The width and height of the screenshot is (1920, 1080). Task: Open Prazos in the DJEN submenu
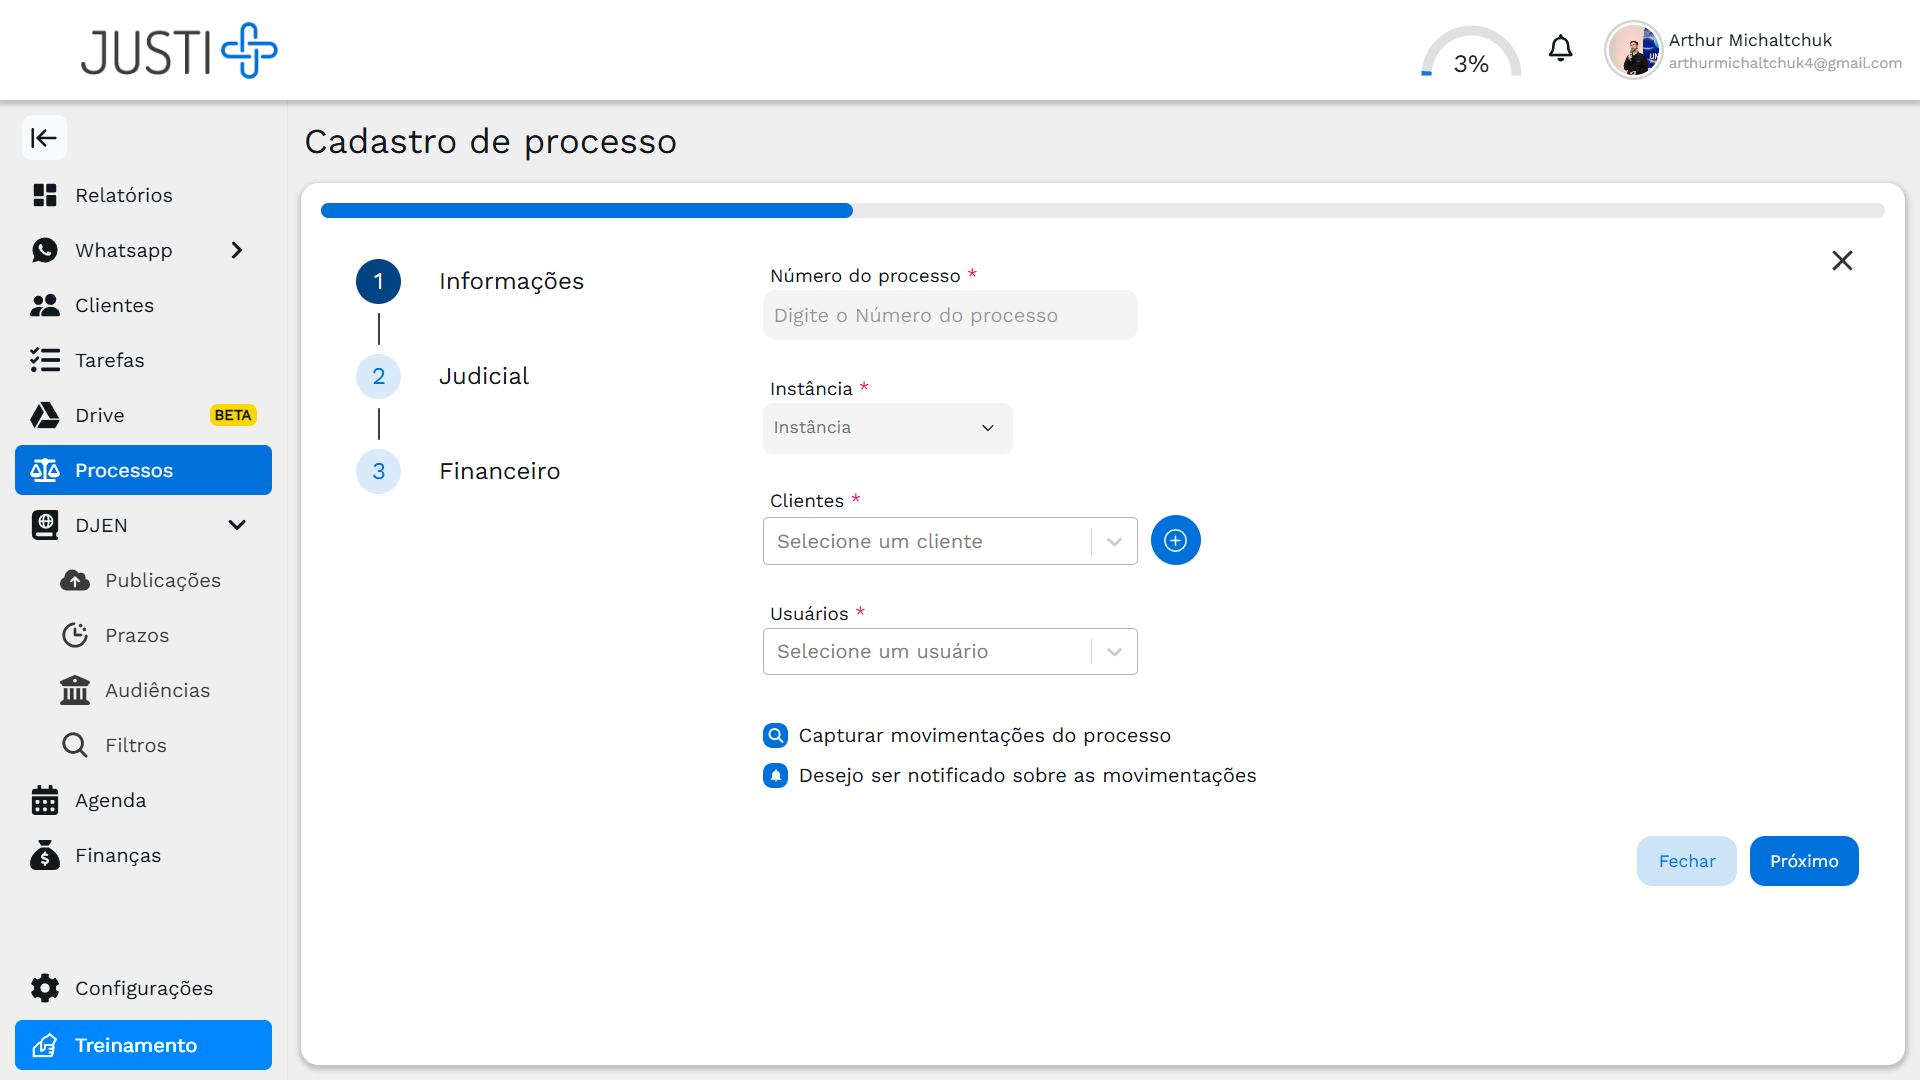click(x=138, y=635)
